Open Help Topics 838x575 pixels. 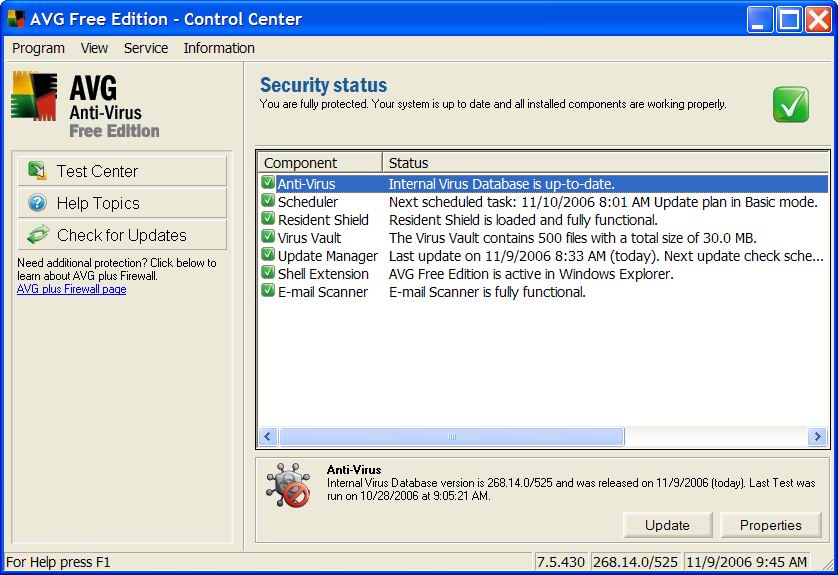tap(122, 203)
